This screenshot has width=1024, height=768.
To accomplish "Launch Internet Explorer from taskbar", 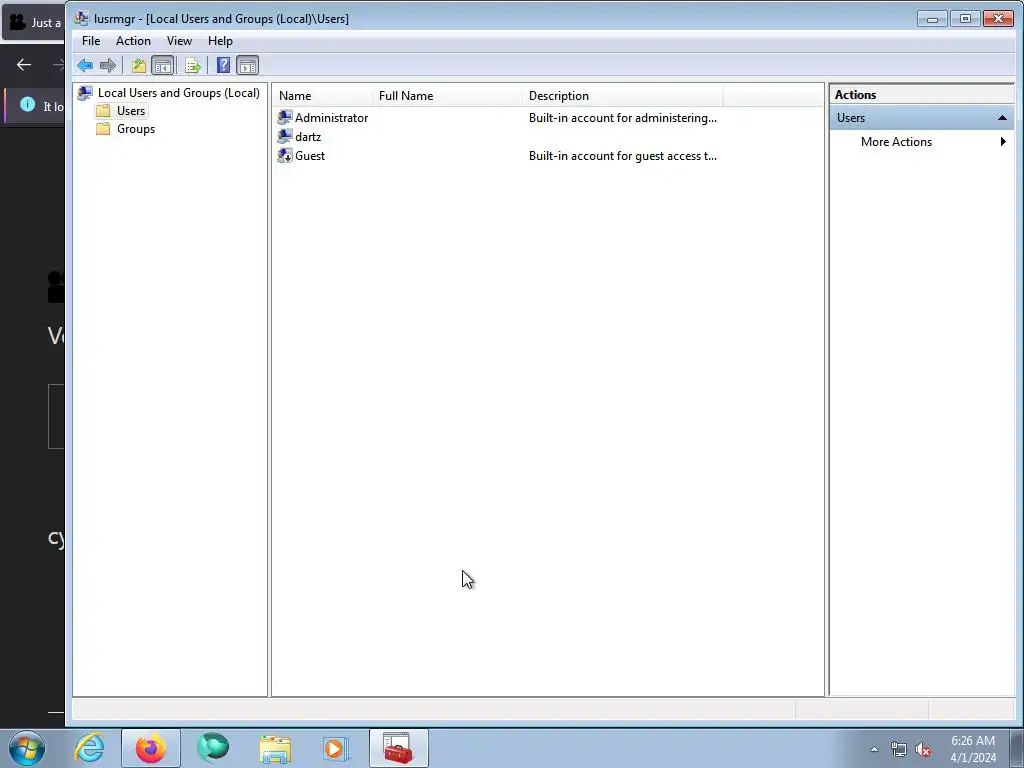I will [89, 748].
